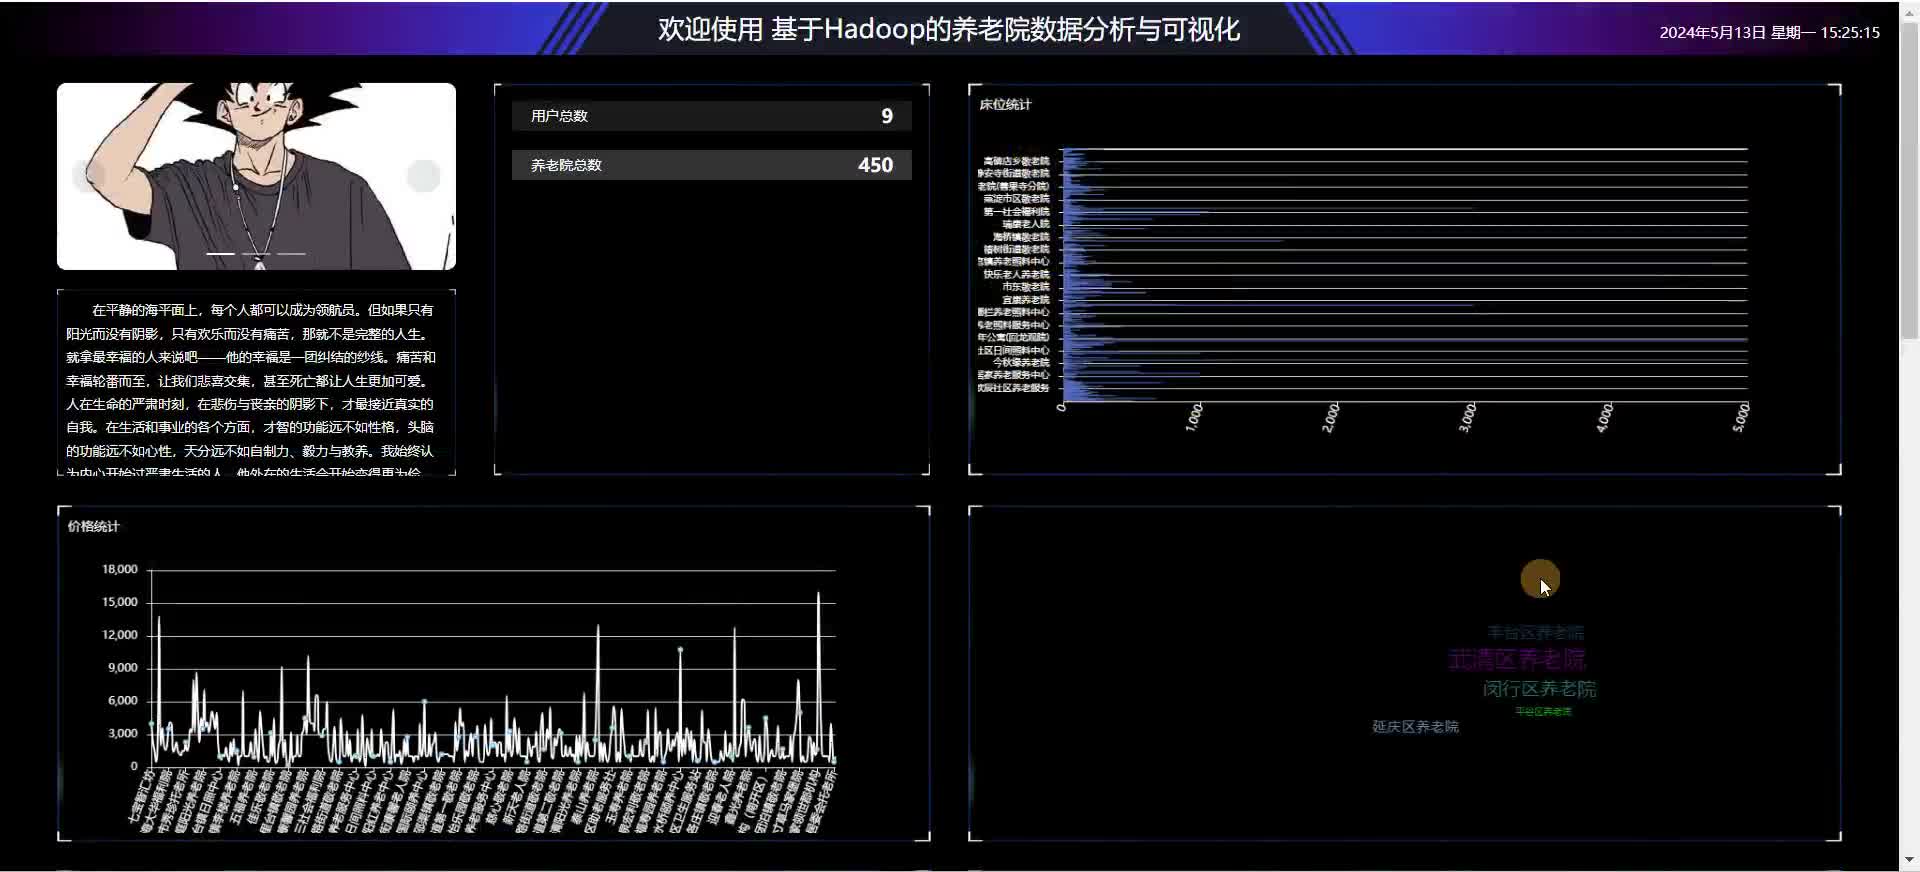Viewport: 1920px width, 872px height.
Task: Click the dashboard title in the header banner
Action: pos(948,29)
